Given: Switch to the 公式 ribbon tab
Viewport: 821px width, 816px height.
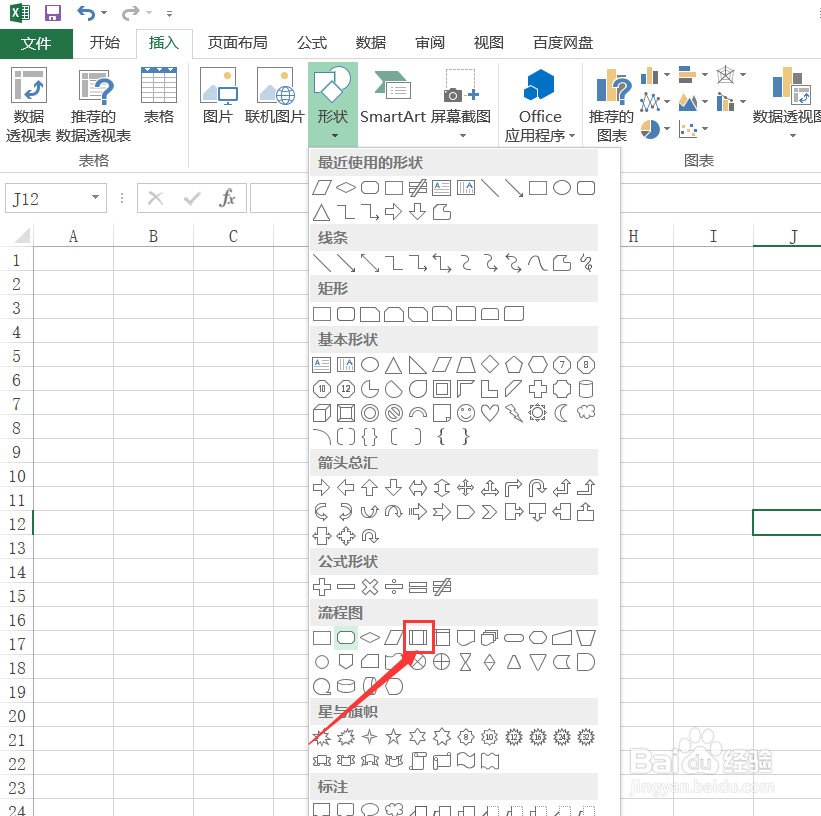Looking at the screenshot, I should (312, 42).
